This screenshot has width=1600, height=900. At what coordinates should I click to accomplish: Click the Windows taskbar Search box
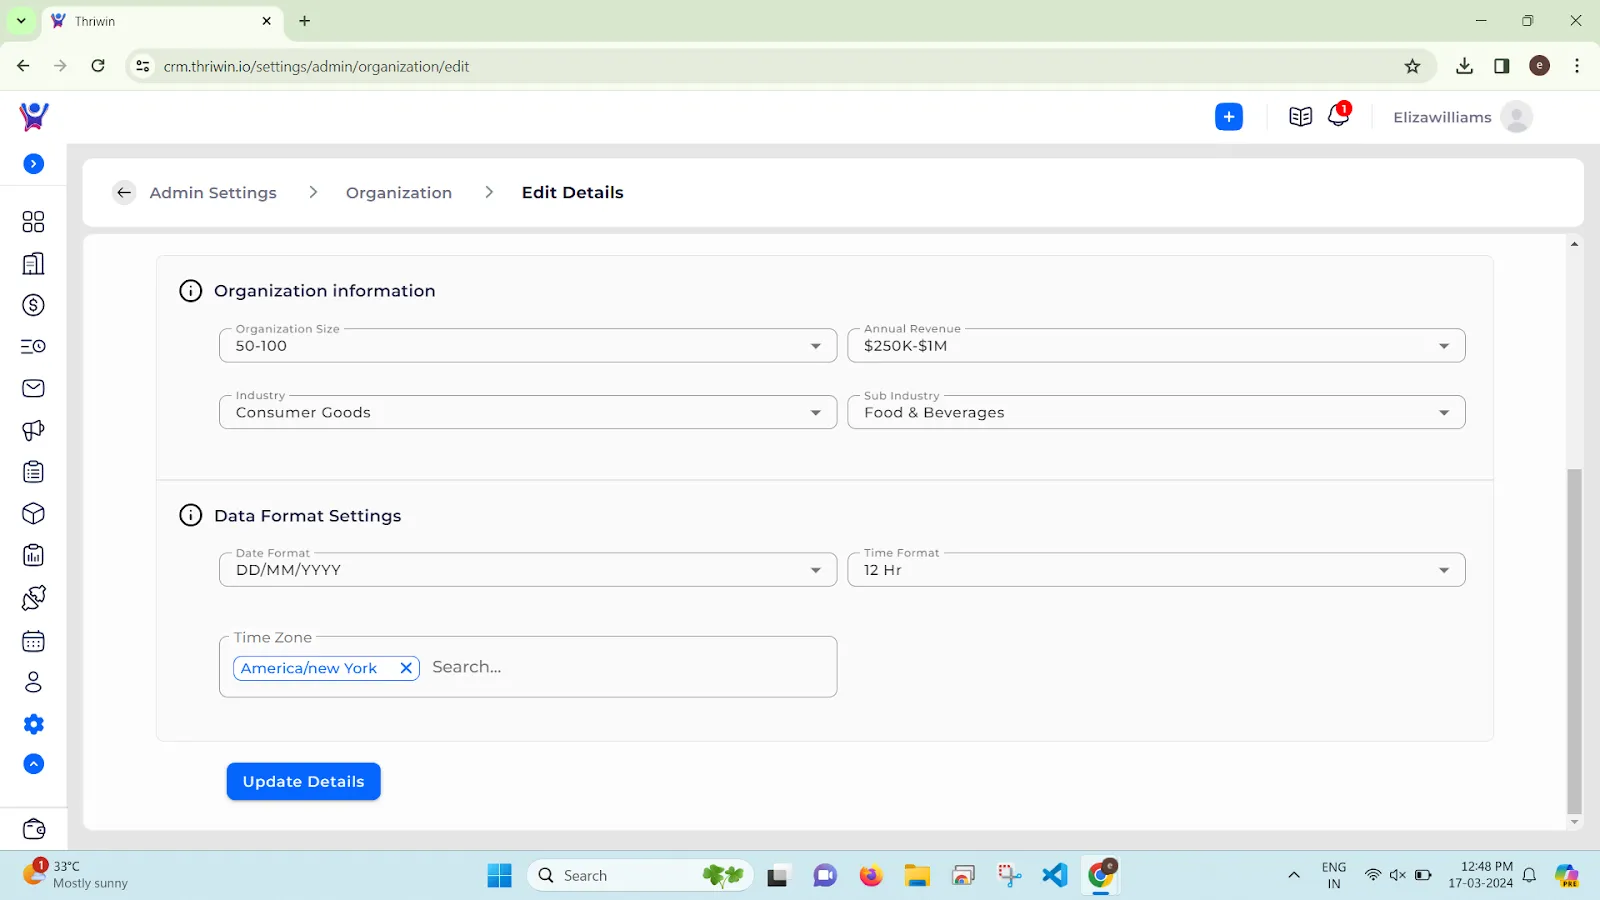click(640, 876)
